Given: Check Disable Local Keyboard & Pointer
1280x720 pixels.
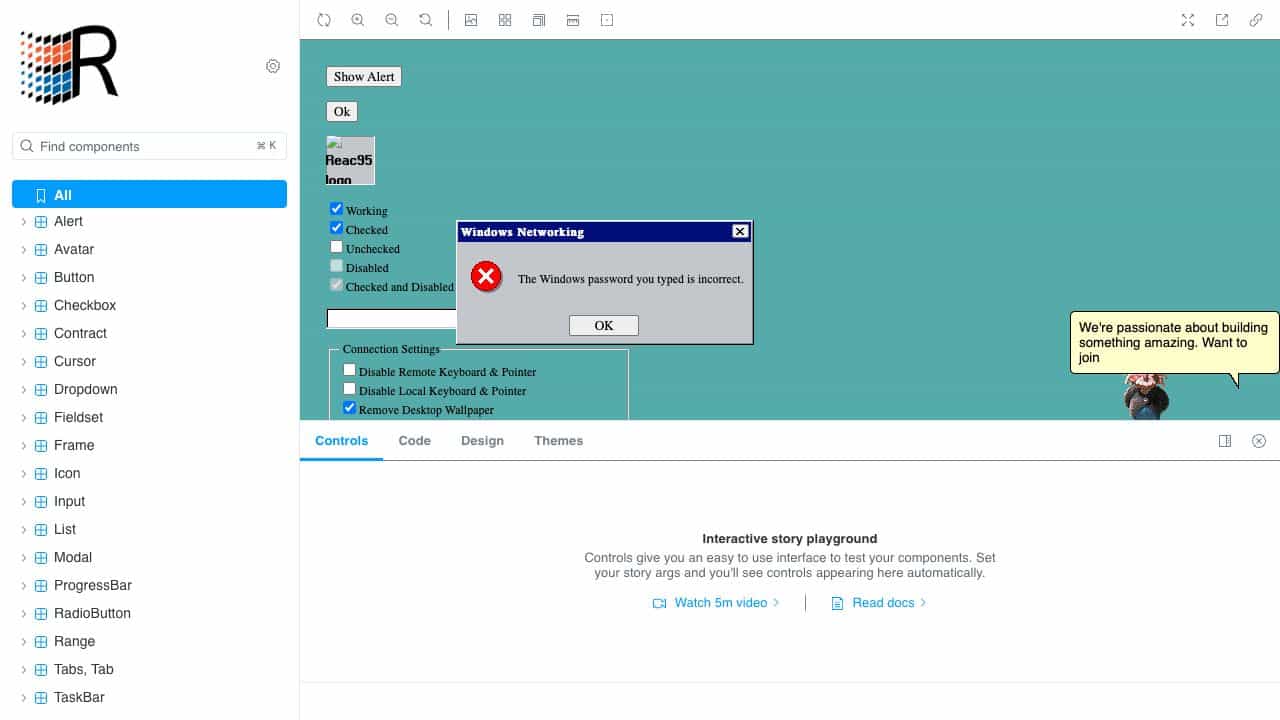Looking at the screenshot, I should (350, 389).
